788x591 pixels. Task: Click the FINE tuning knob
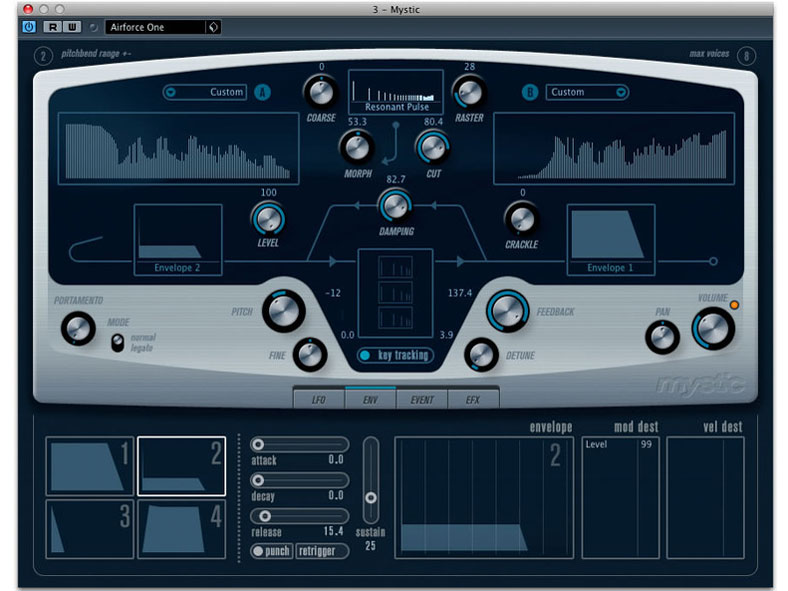310,355
